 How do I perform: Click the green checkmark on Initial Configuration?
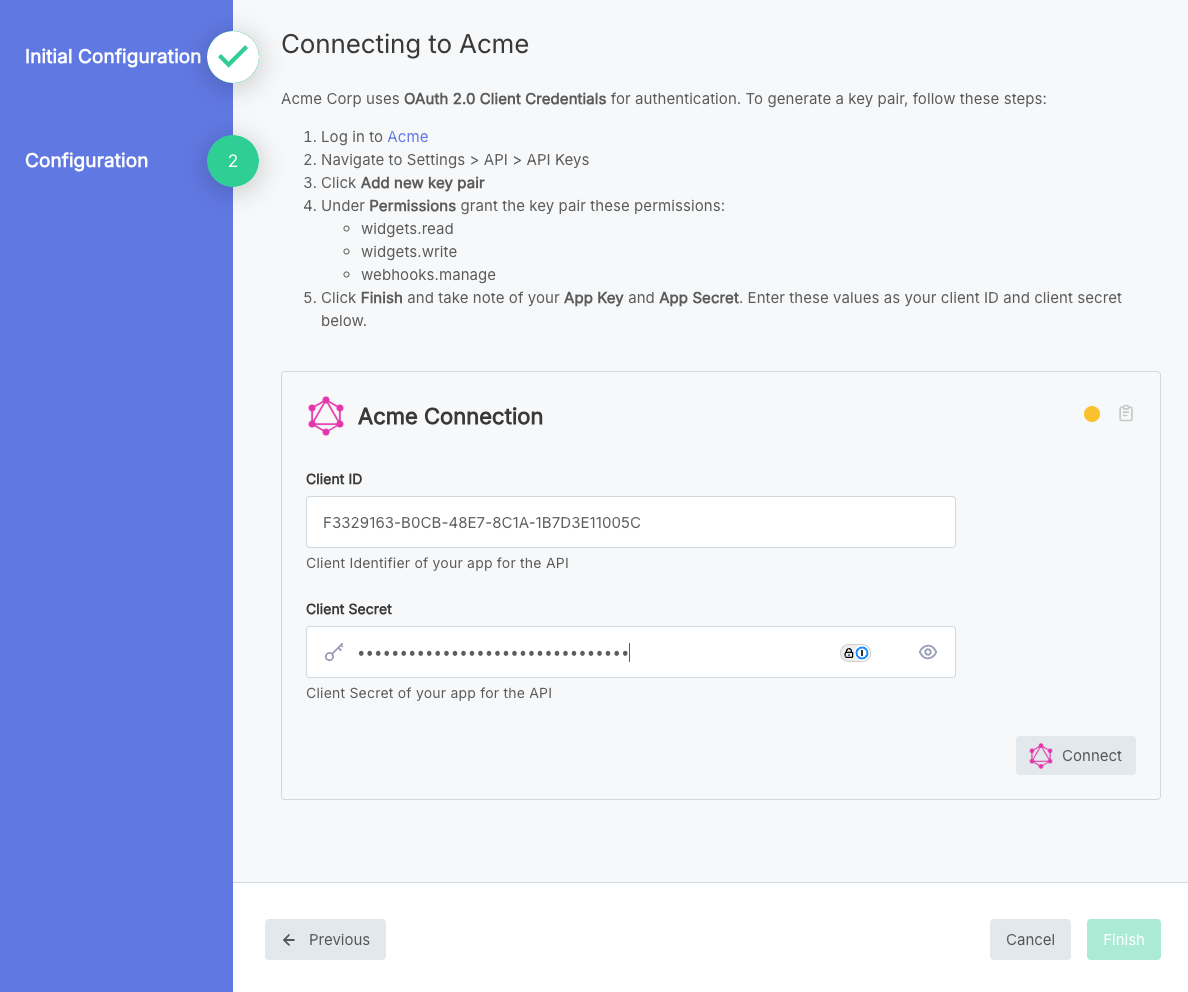point(232,57)
